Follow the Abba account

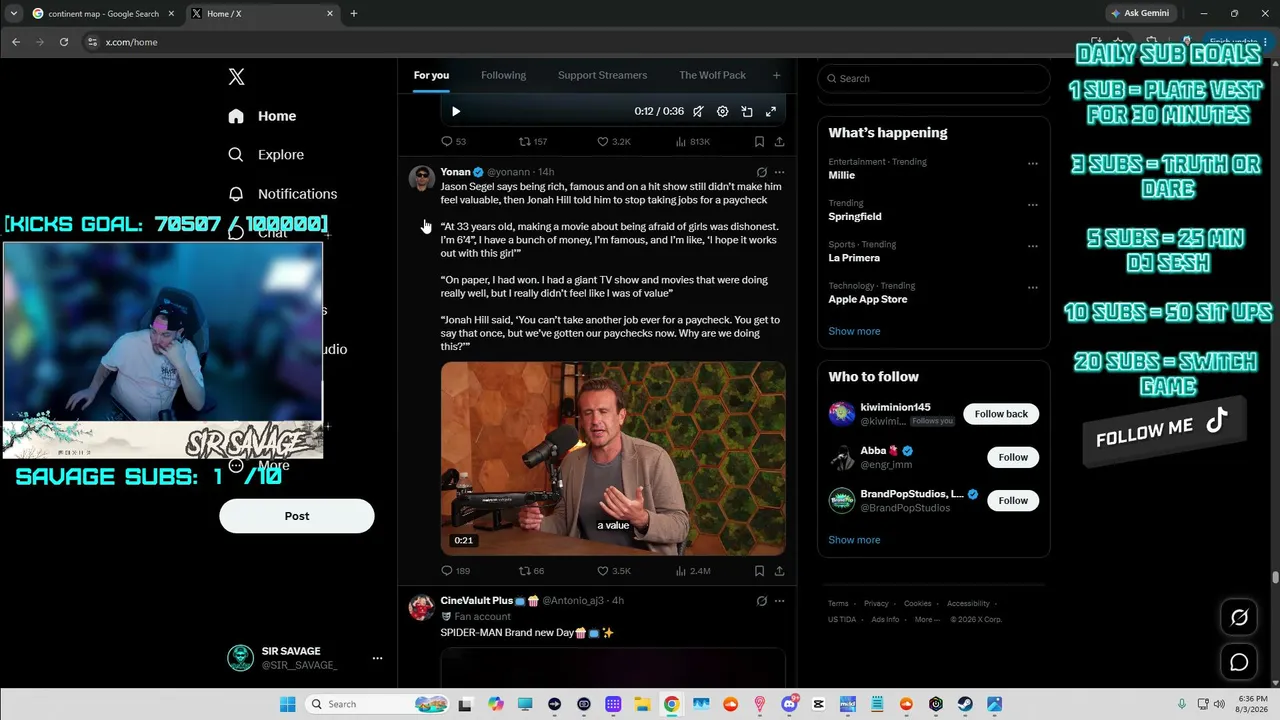pos(1013,457)
